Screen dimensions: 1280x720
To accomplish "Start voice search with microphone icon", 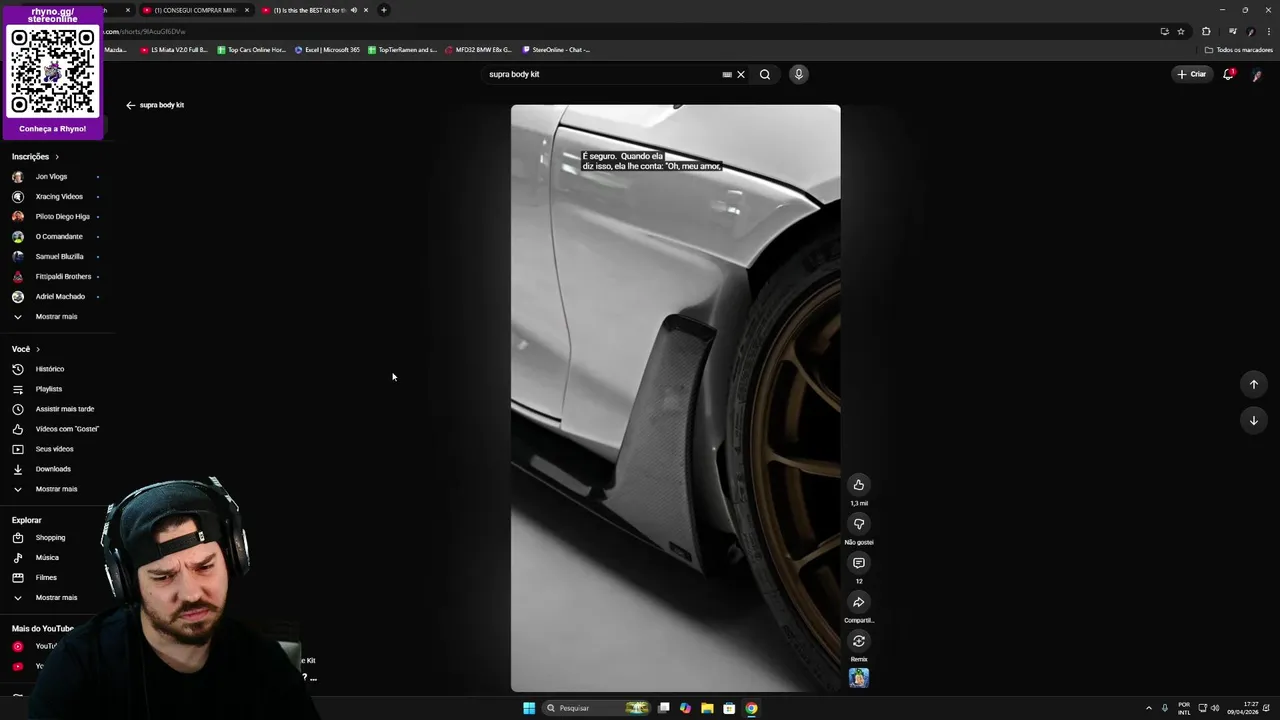I will (x=798, y=74).
